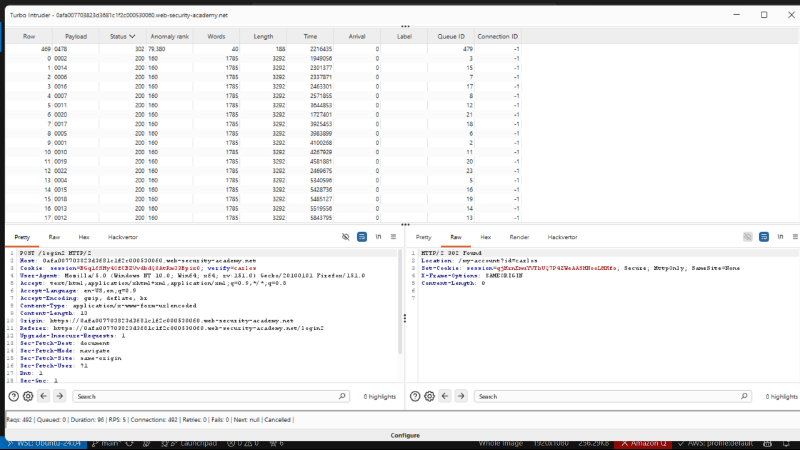Viewport: 800px width, 450px height.
Task: Click magnifier icon in response search box
Action: [x=744, y=396]
